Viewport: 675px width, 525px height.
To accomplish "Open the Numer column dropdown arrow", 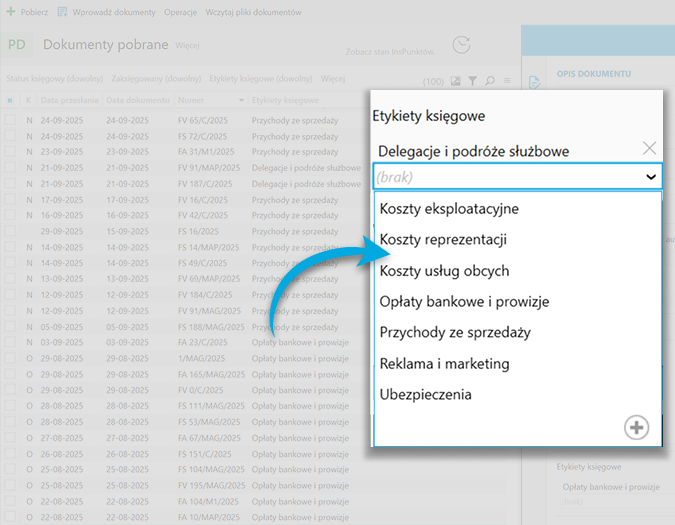I will point(241,101).
